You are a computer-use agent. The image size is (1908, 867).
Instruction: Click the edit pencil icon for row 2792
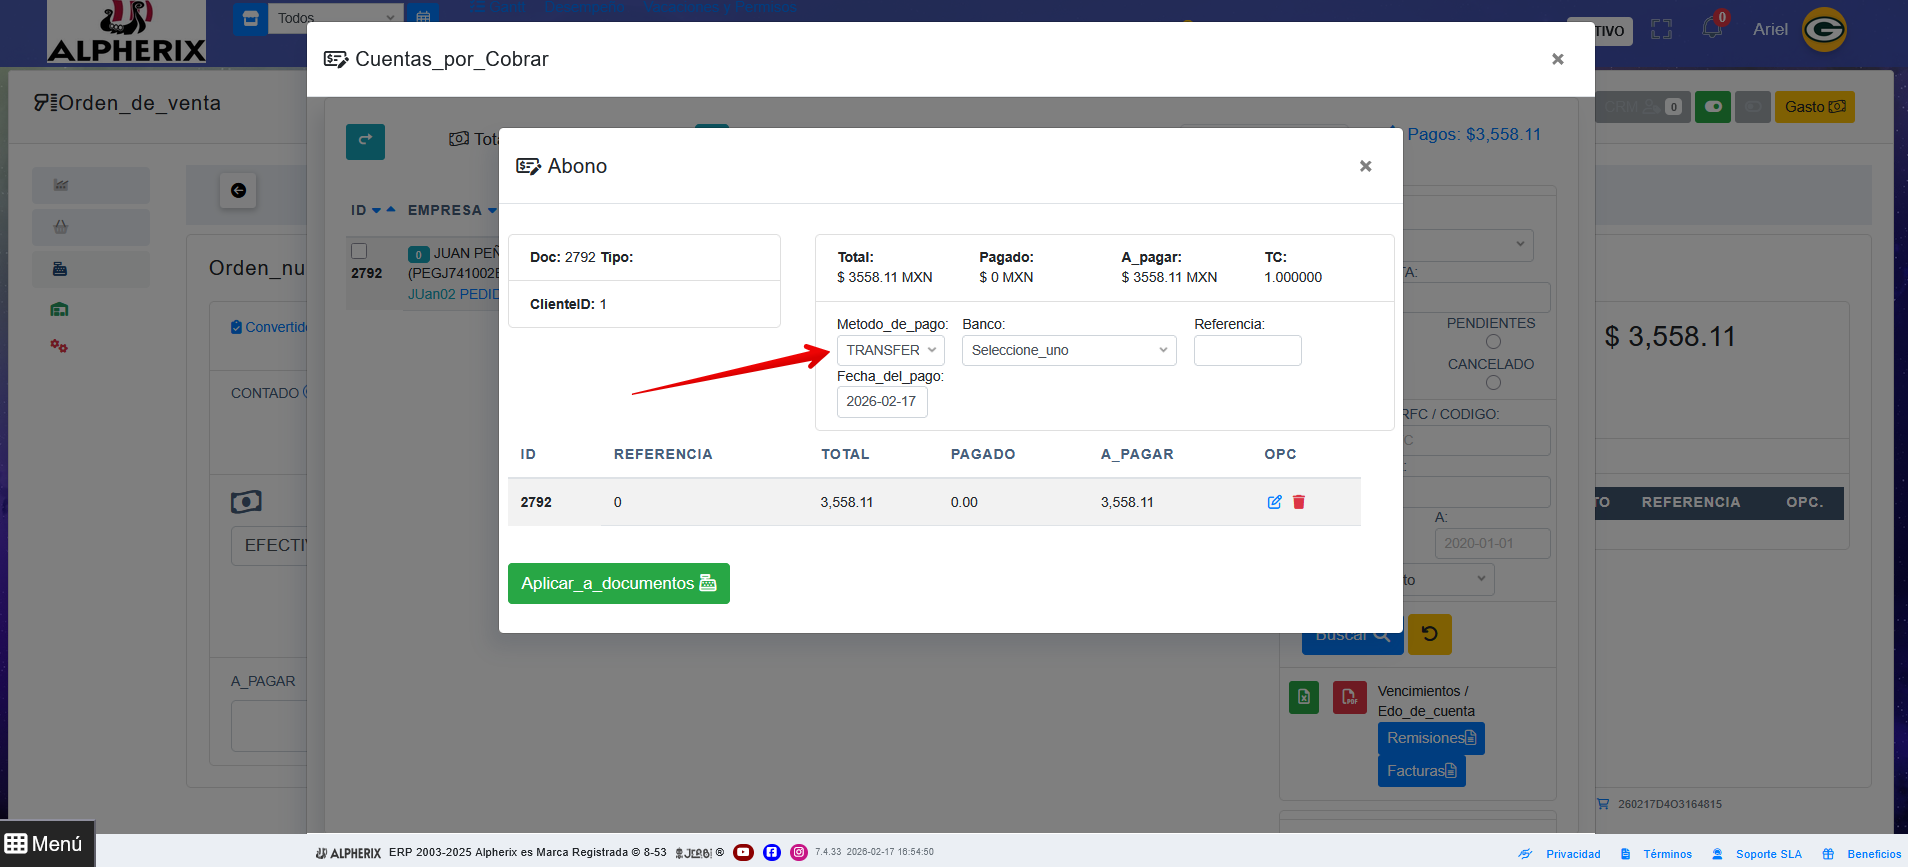click(x=1274, y=502)
